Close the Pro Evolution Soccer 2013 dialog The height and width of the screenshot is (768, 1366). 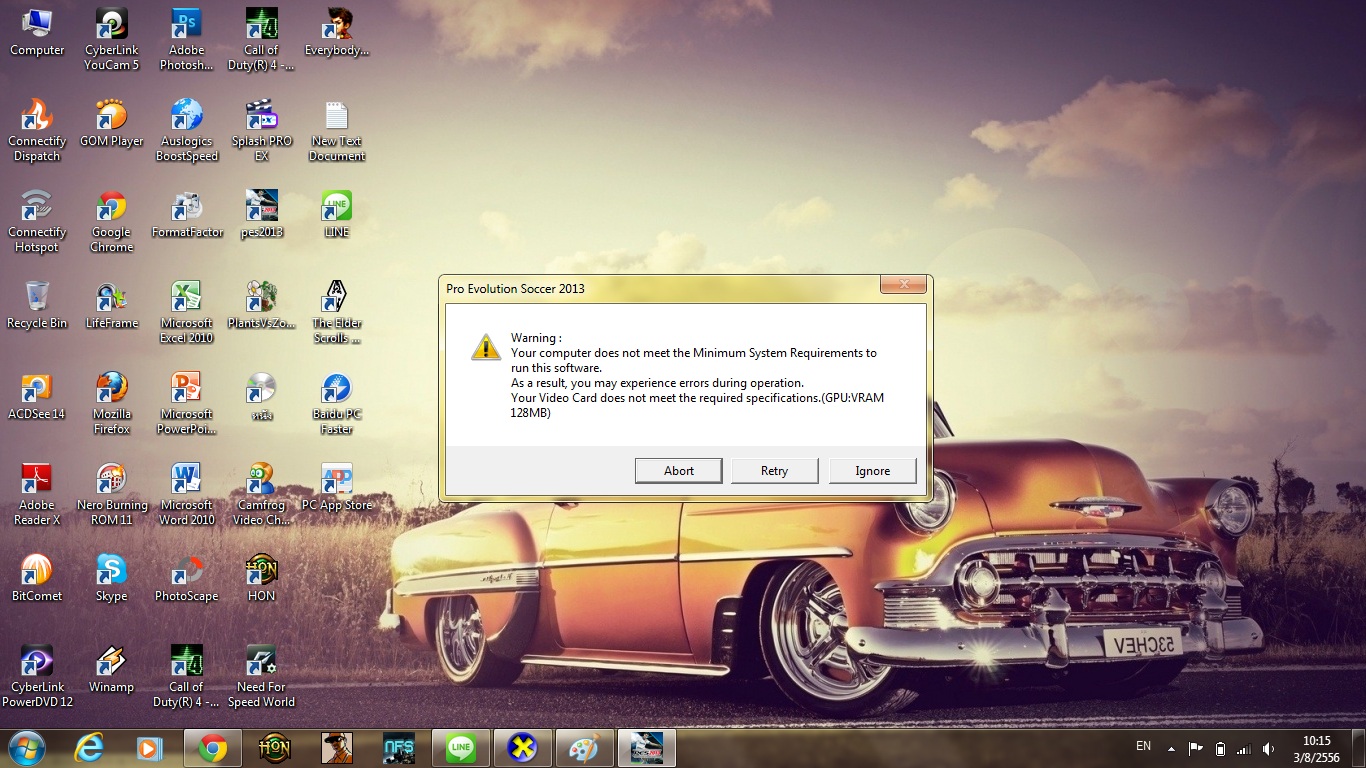[904, 285]
